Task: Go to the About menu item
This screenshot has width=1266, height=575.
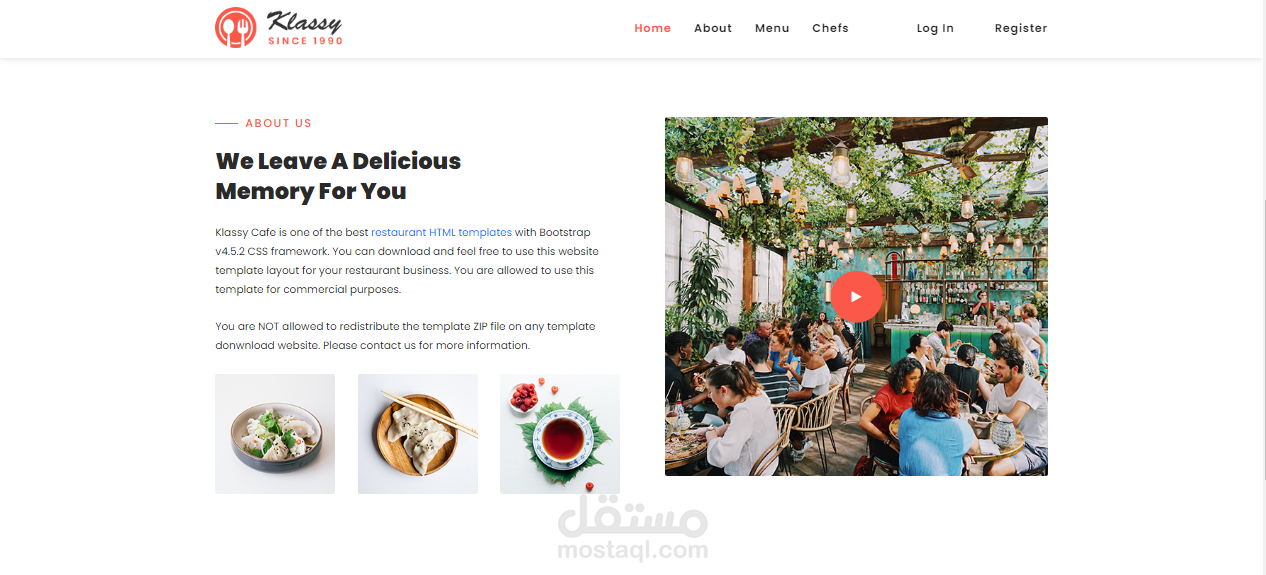Action: click(x=713, y=28)
